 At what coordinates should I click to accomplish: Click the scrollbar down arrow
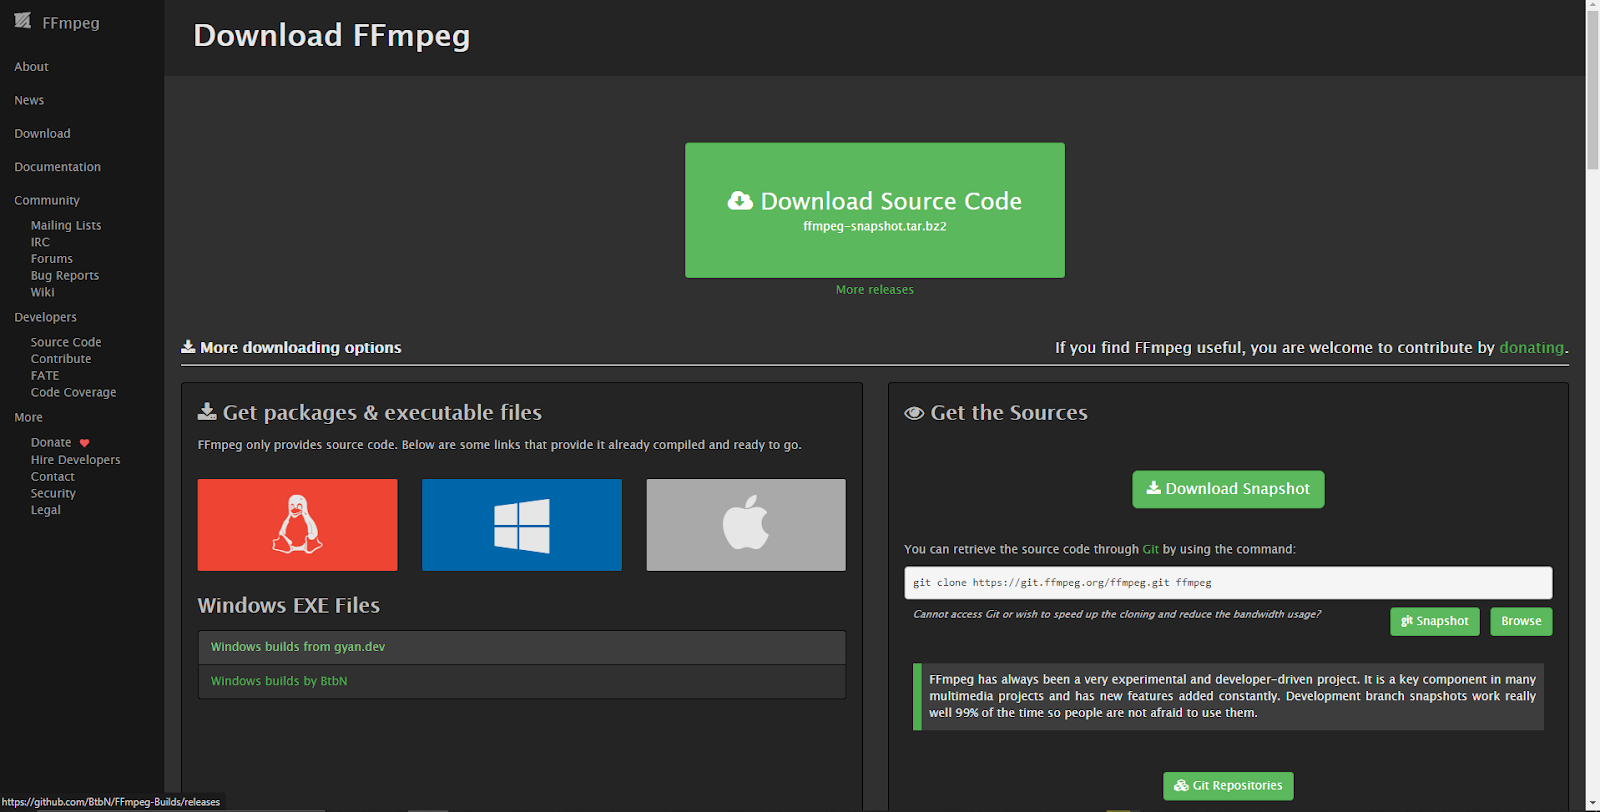click(1593, 804)
